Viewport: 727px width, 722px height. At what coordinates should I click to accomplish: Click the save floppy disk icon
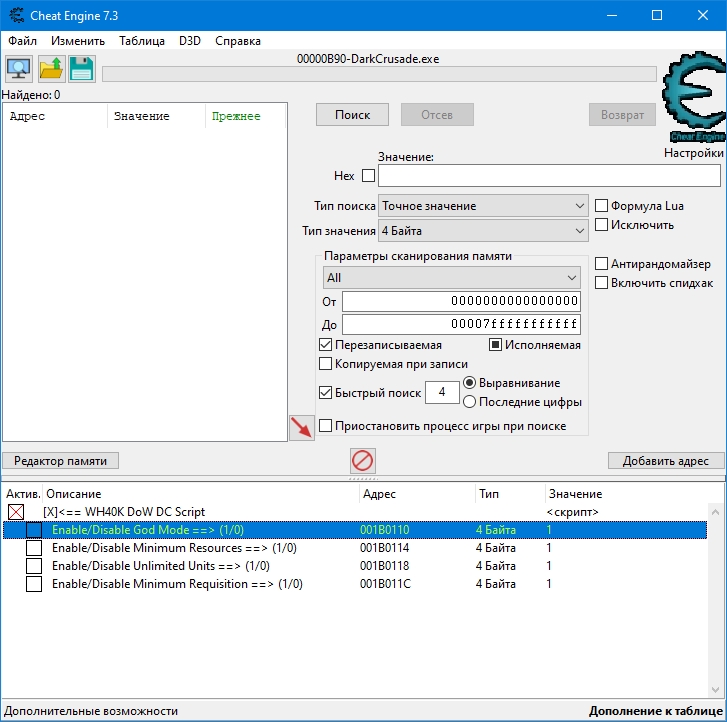[x=82, y=69]
